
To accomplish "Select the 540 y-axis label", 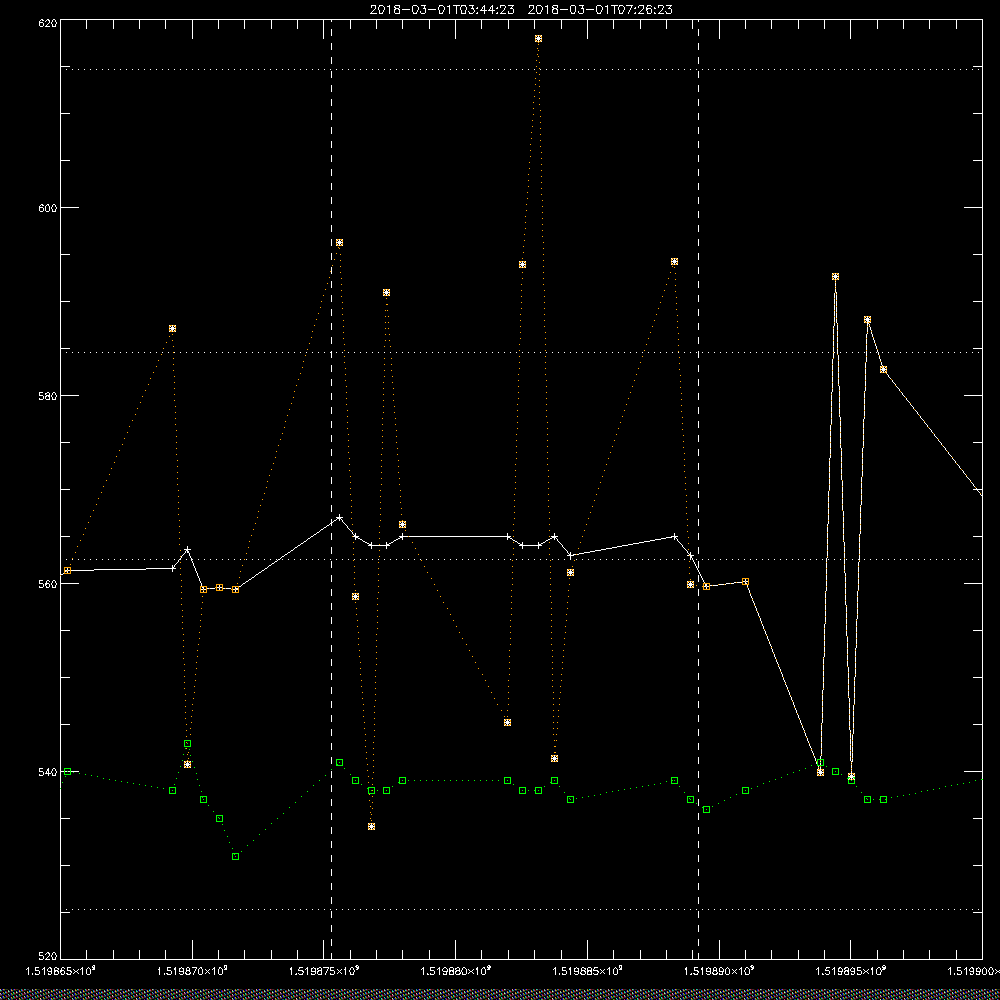I will [48, 771].
